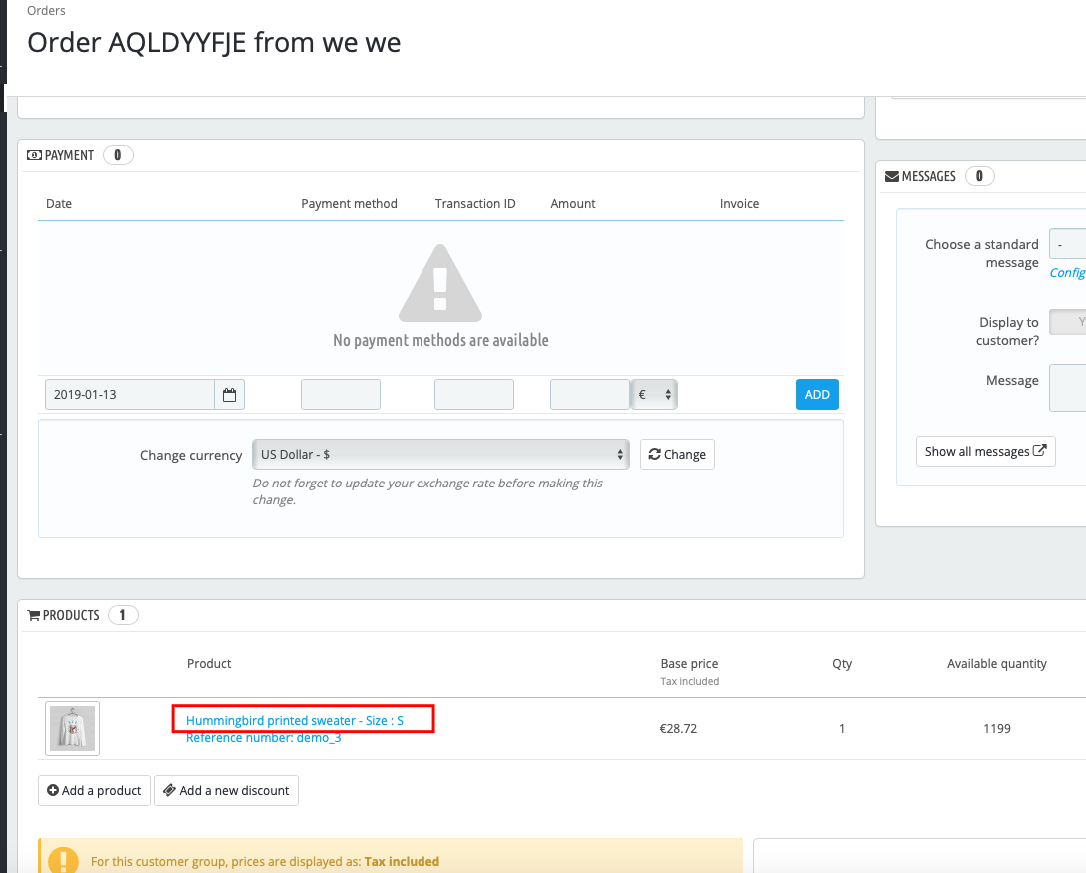Viewport: 1086px width, 873px height.
Task: Click the Amount column header
Action: (573, 204)
